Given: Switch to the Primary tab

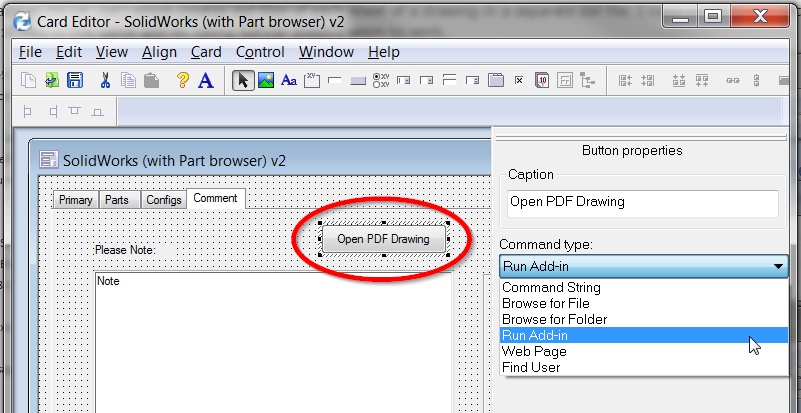Looking at the screenshot, I should pyautogui.click(x=76, y=200).
